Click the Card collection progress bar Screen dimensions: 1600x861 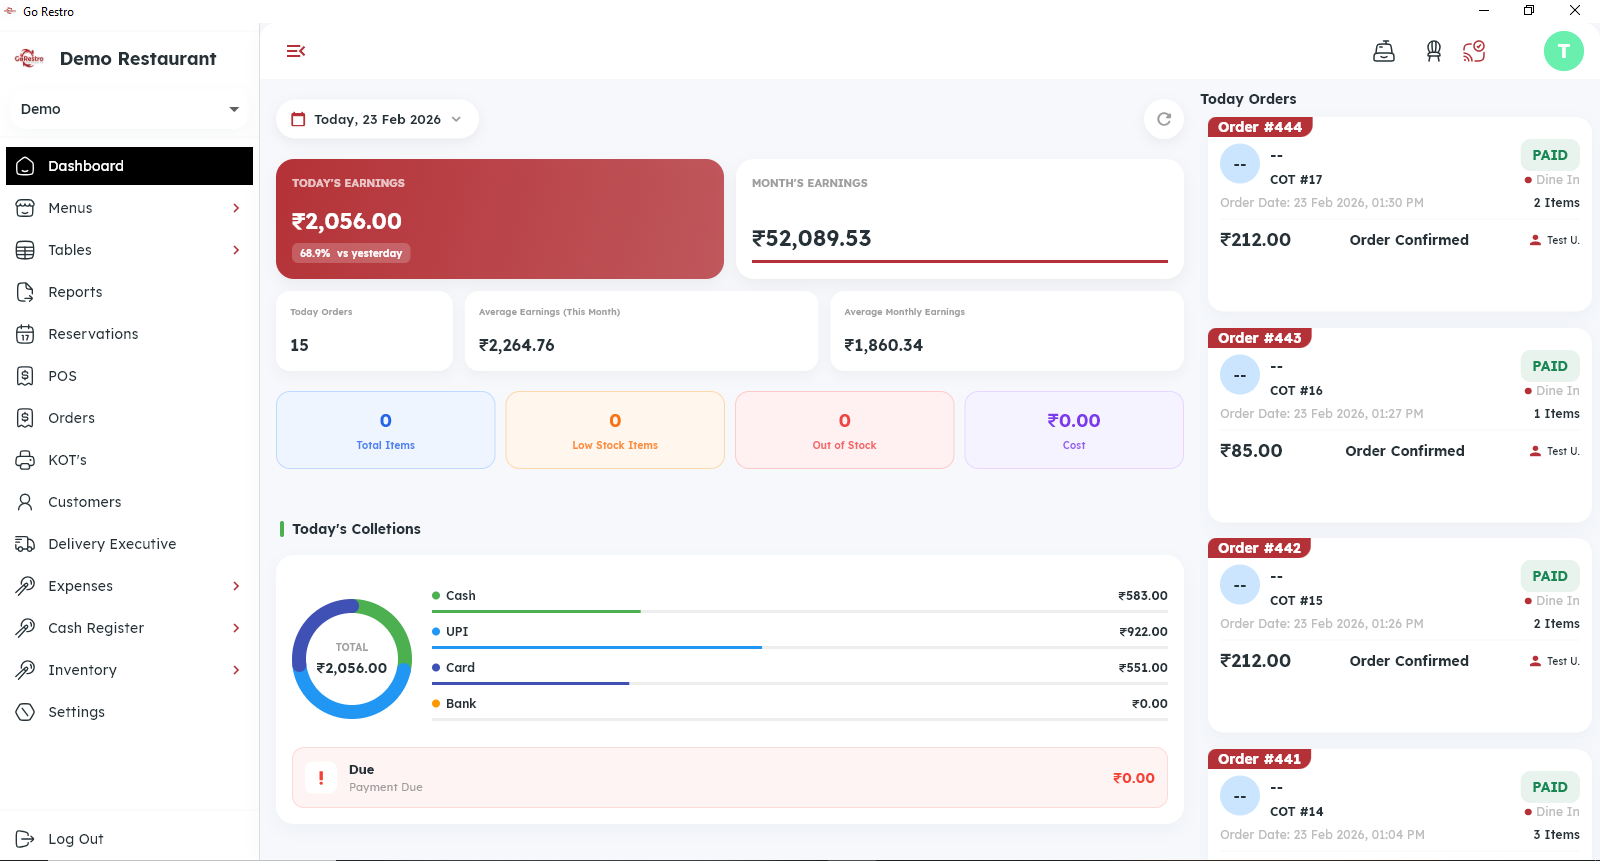(800, 683)
